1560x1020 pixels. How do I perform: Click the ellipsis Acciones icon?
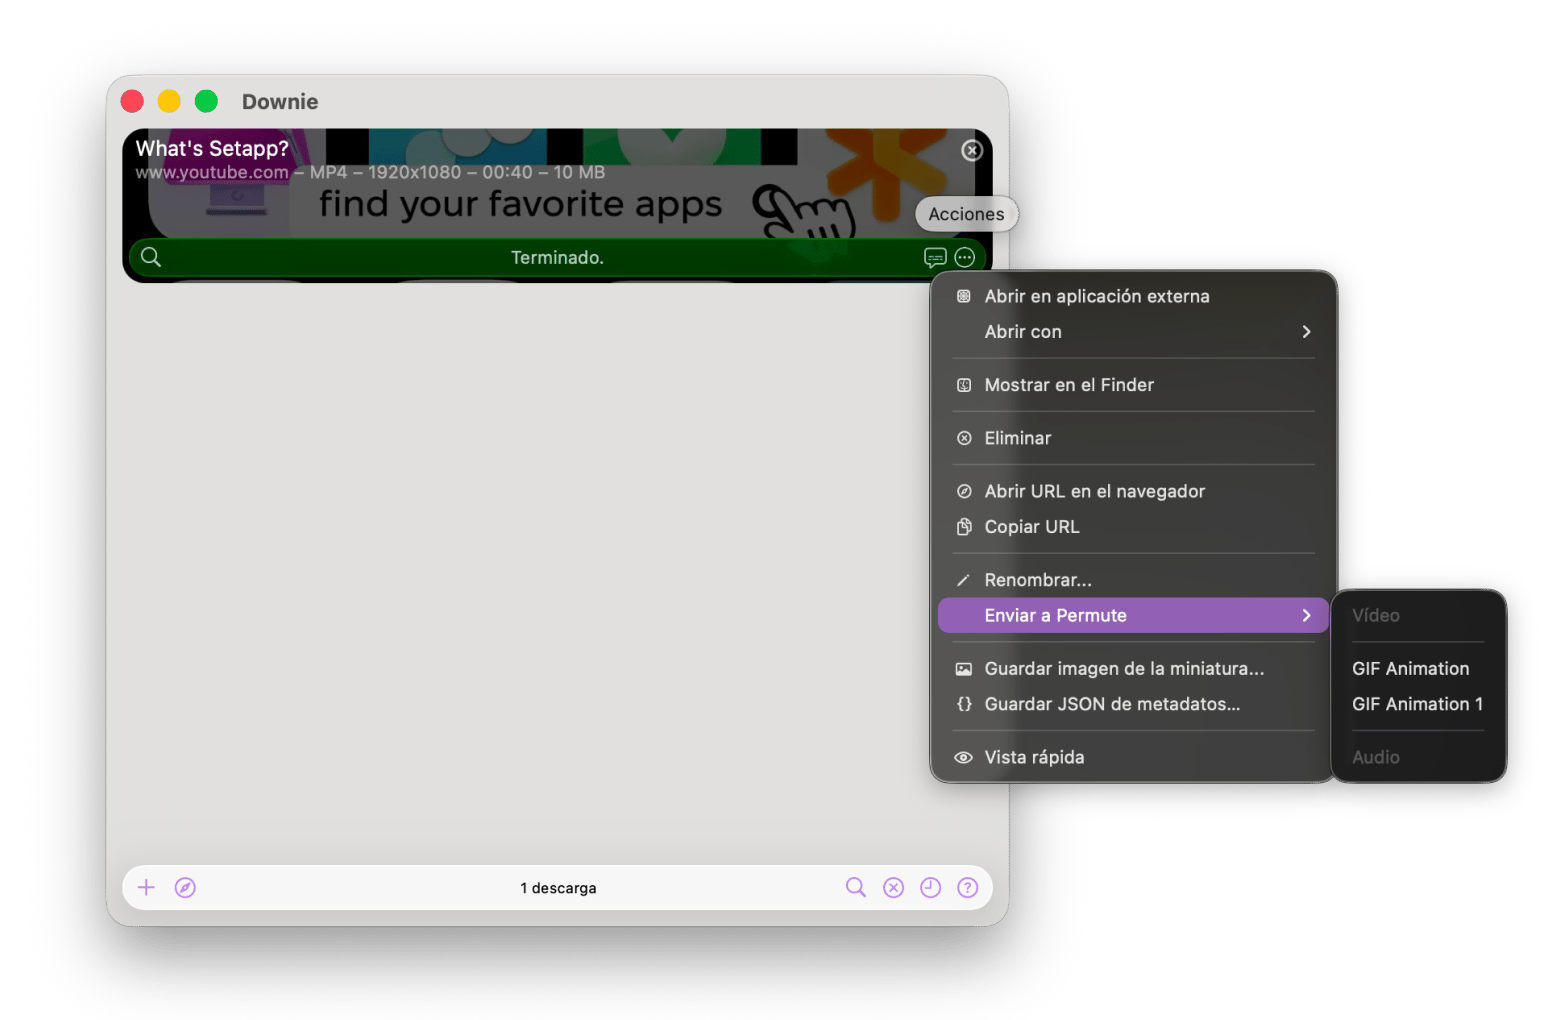[965, 258]
